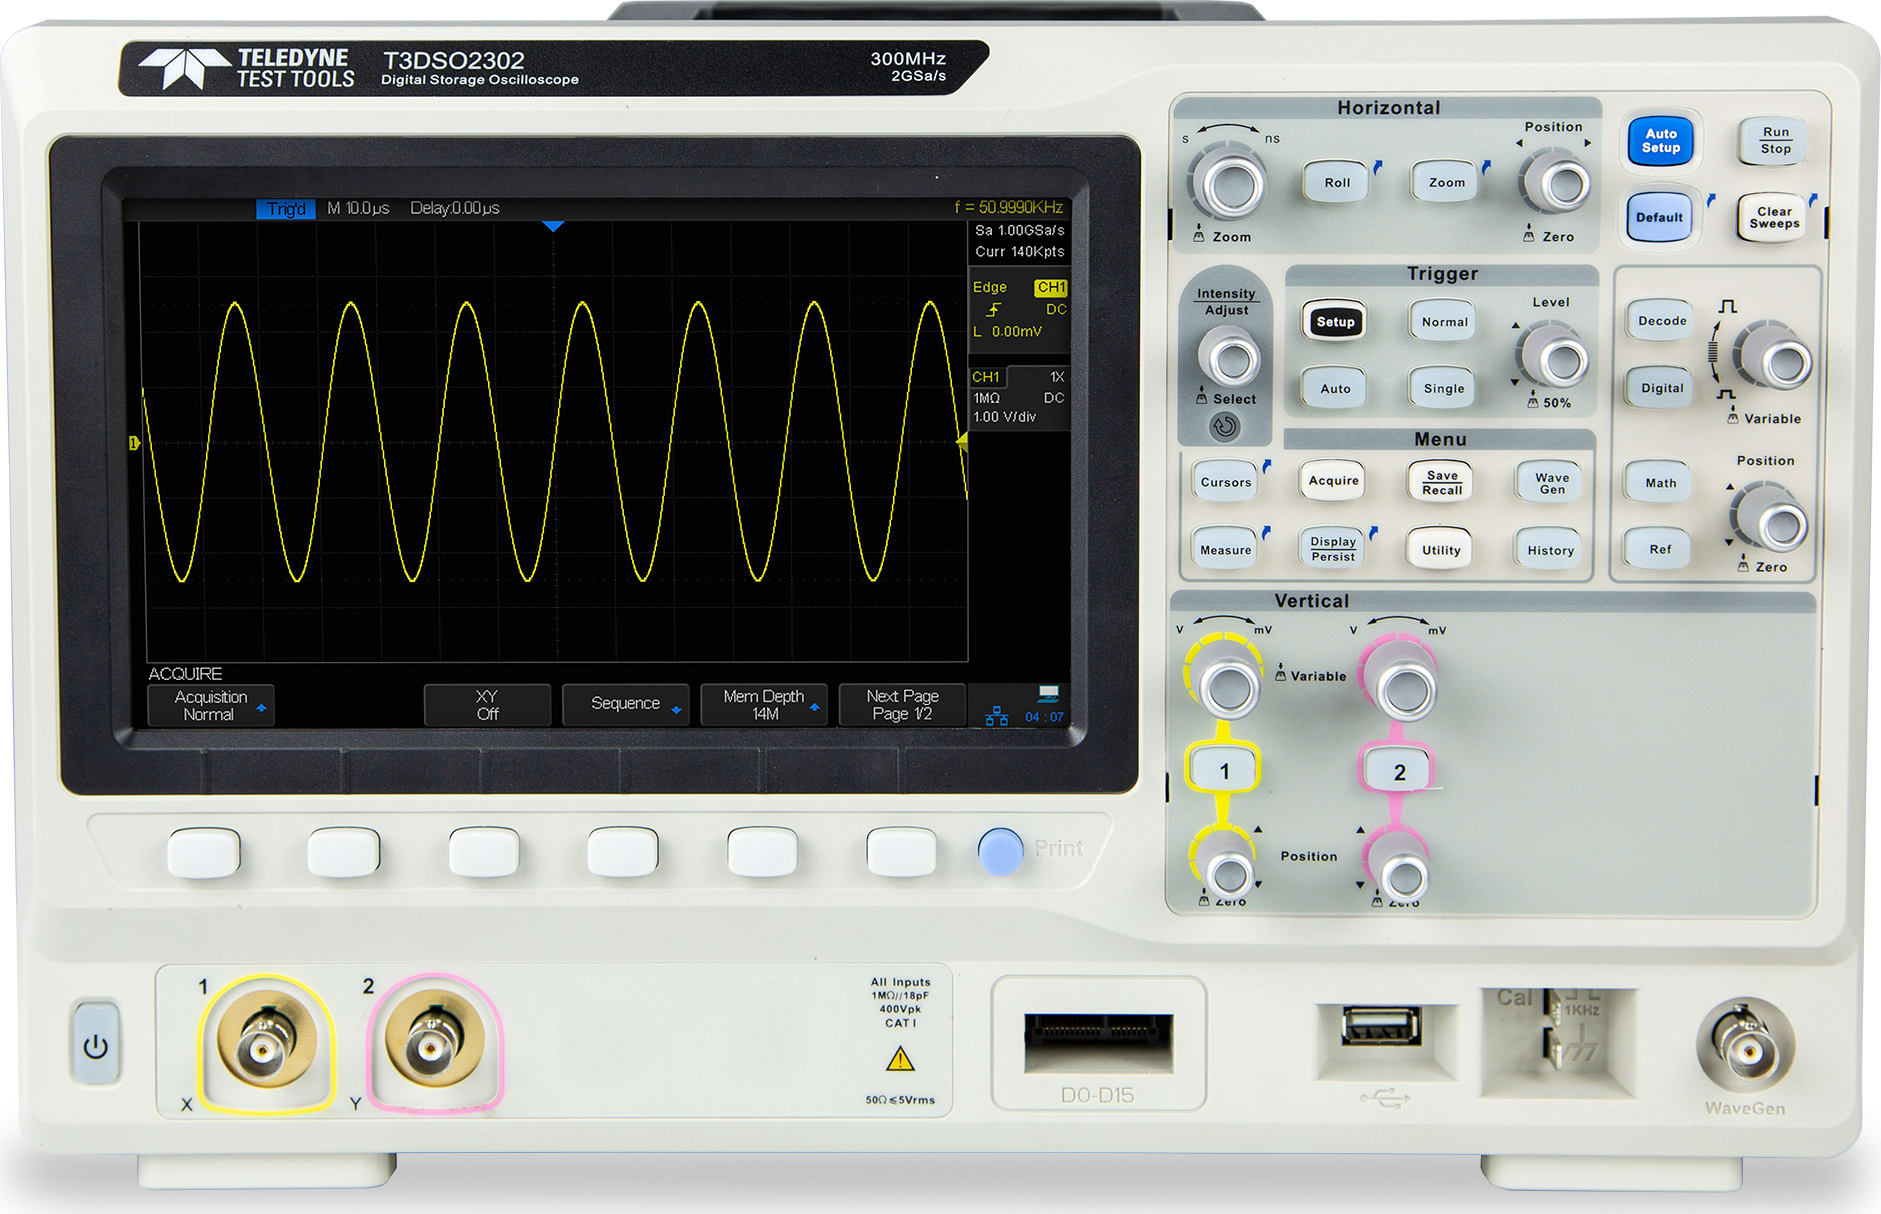This screenshot has height=1214, width=1881.
Task: Click the LAN network status icon
Action: (x=996, y=716)
